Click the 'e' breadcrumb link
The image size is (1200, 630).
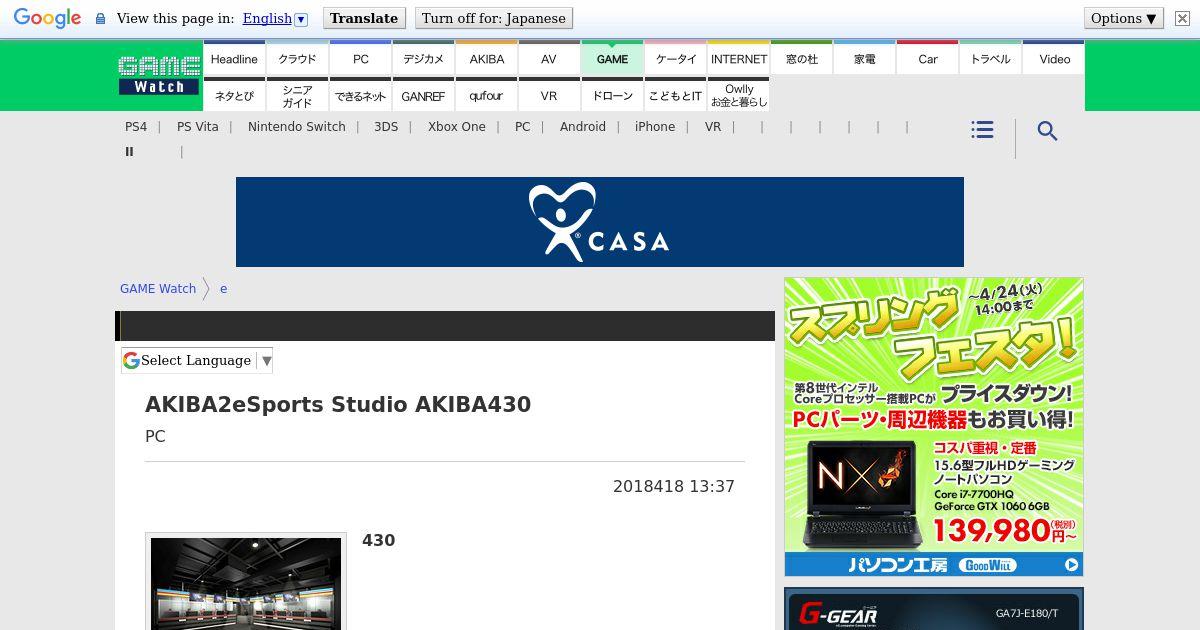[x=223, y=289]
